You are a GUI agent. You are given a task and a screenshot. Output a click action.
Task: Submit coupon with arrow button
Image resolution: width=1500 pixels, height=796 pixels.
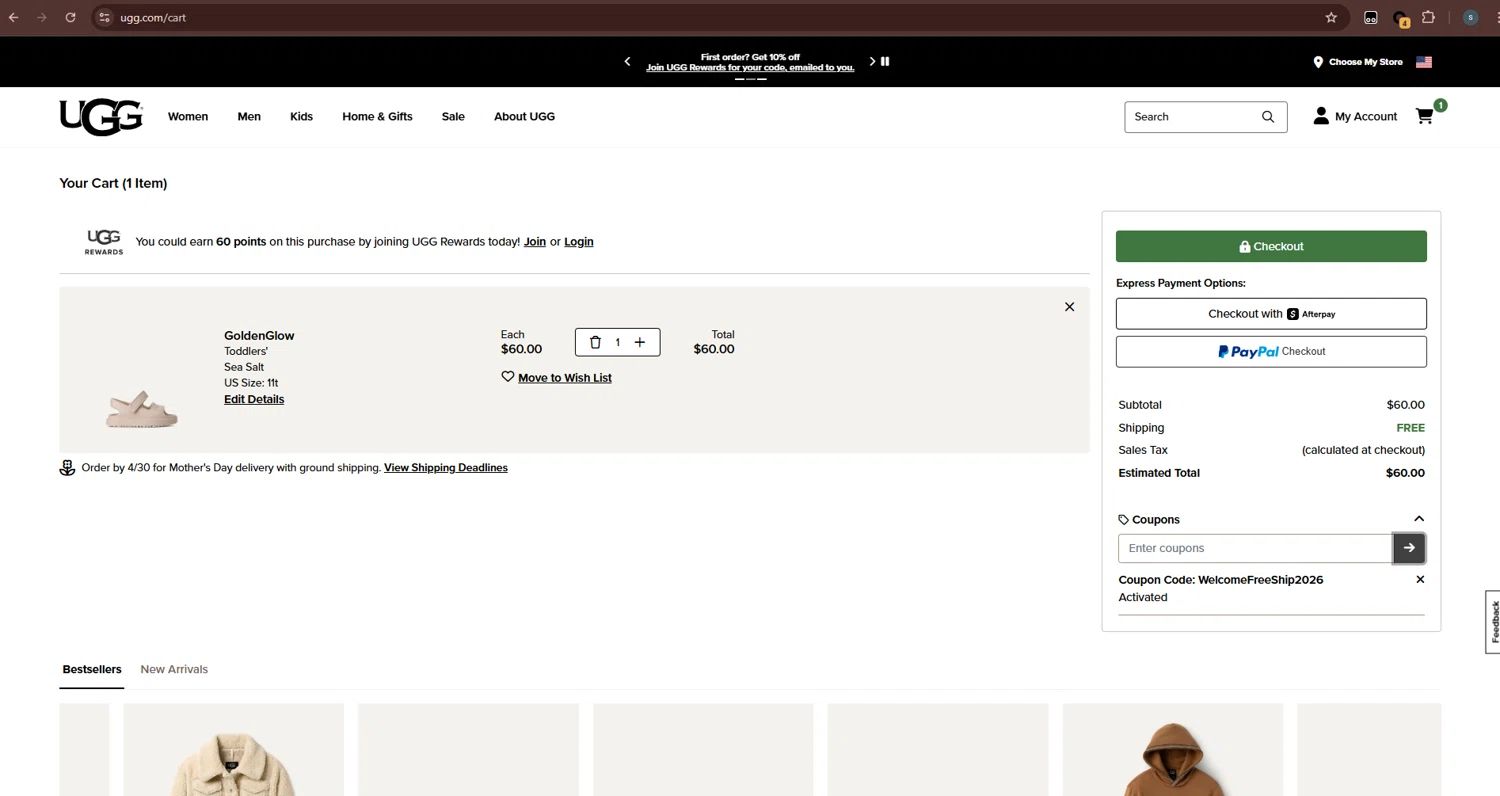(1409, 548)
